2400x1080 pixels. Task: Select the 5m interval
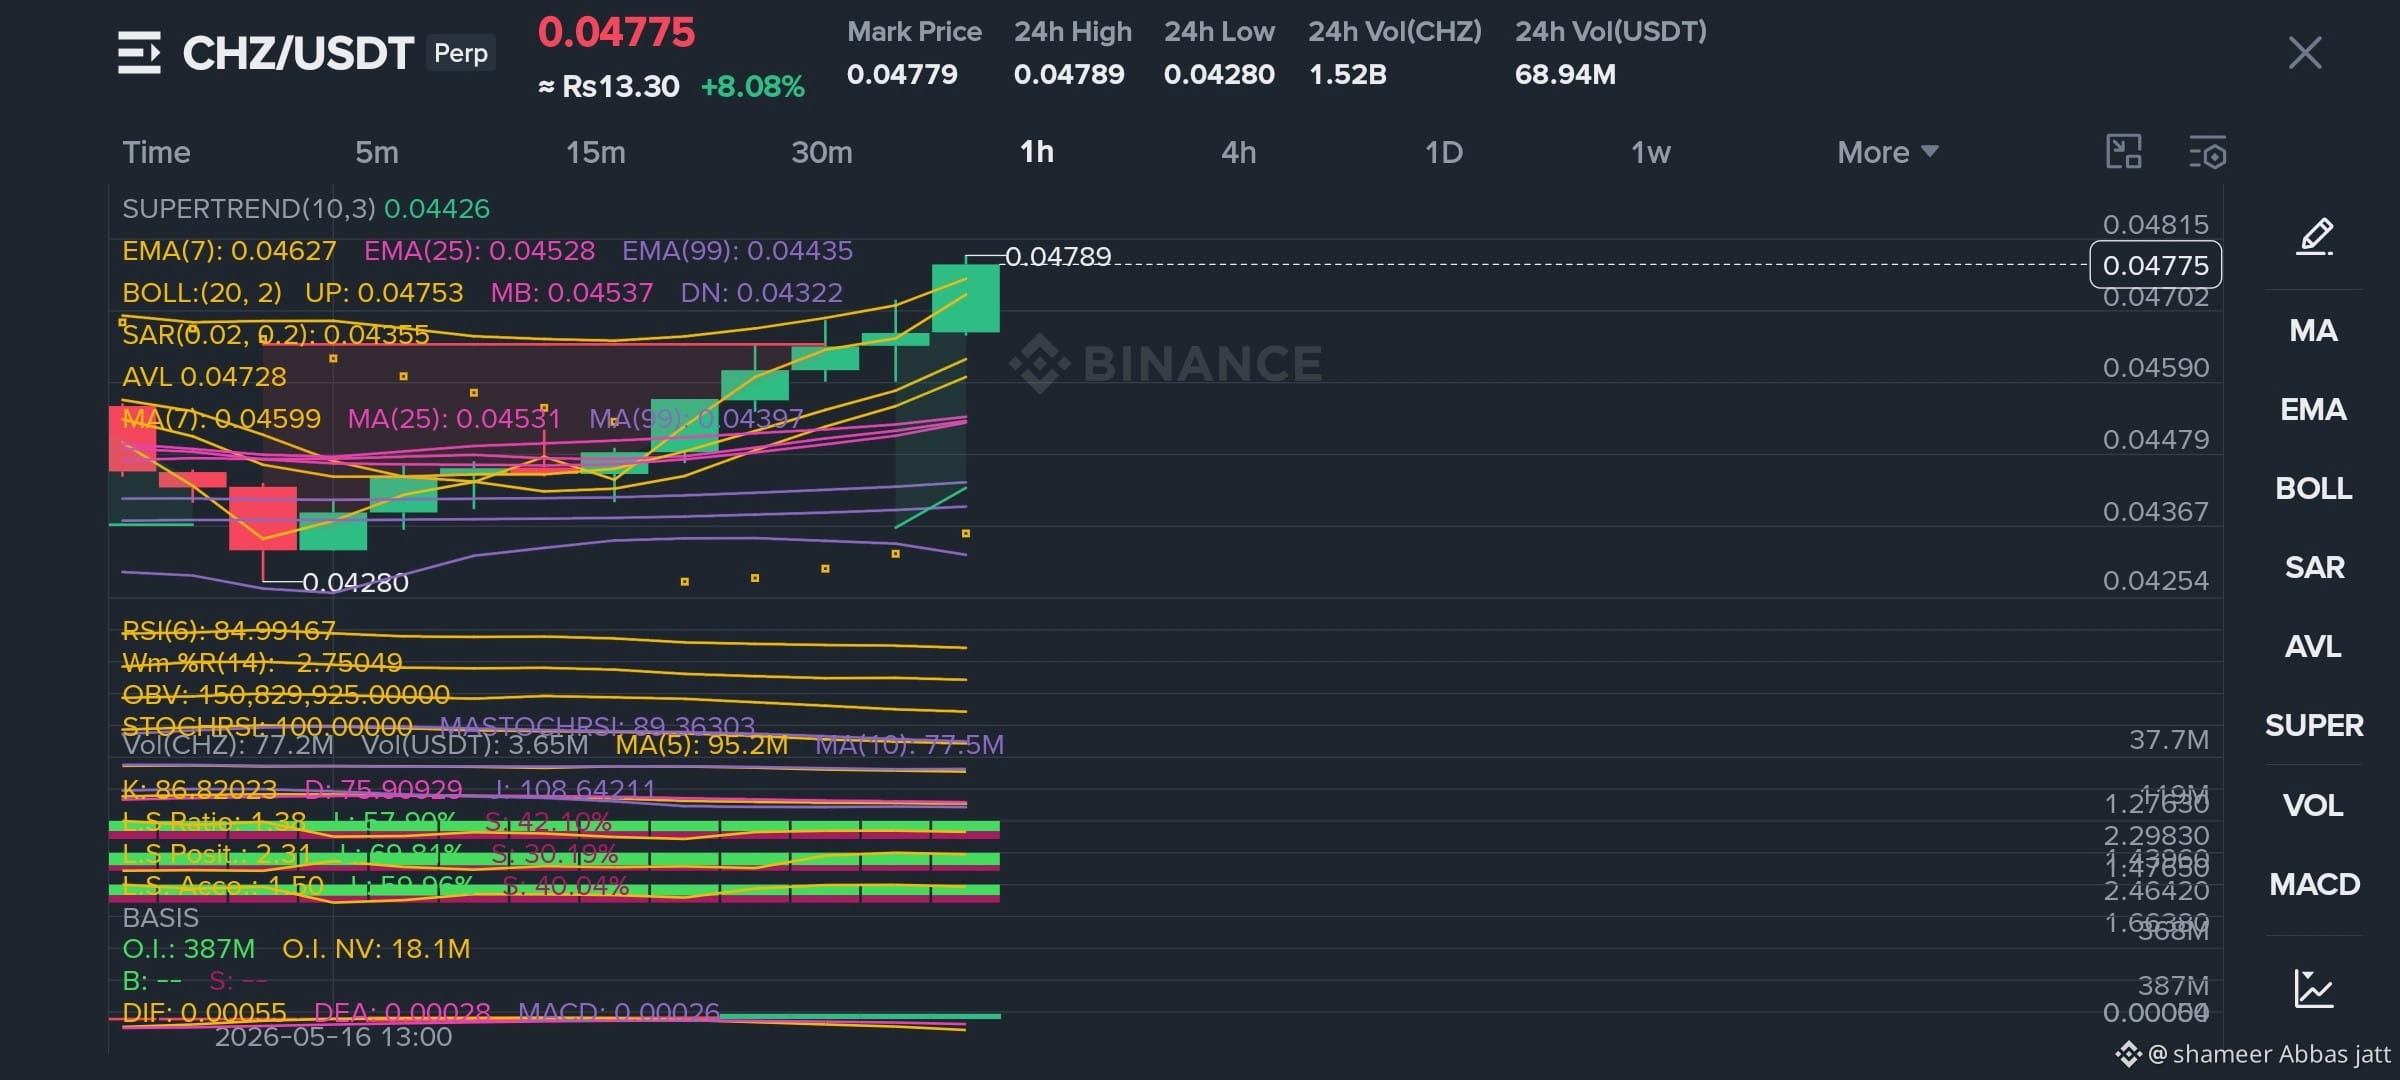tap(377, 152)
